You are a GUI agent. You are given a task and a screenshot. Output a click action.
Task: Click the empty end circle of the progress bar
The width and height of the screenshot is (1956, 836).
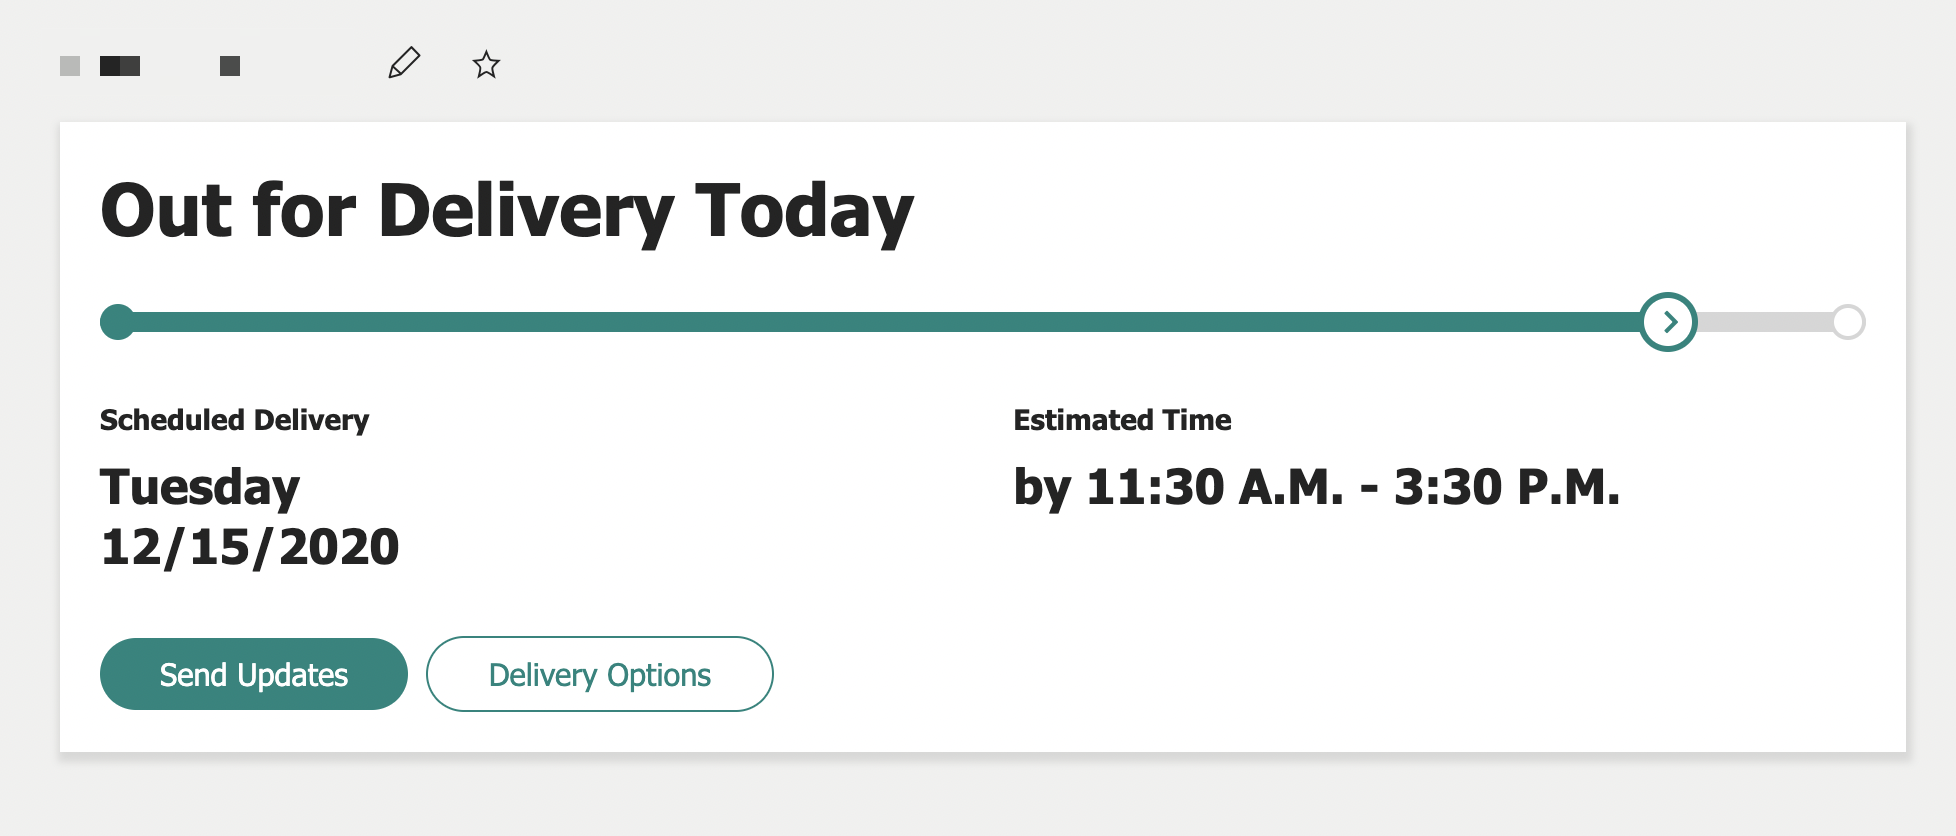[x=1848, y=322]
